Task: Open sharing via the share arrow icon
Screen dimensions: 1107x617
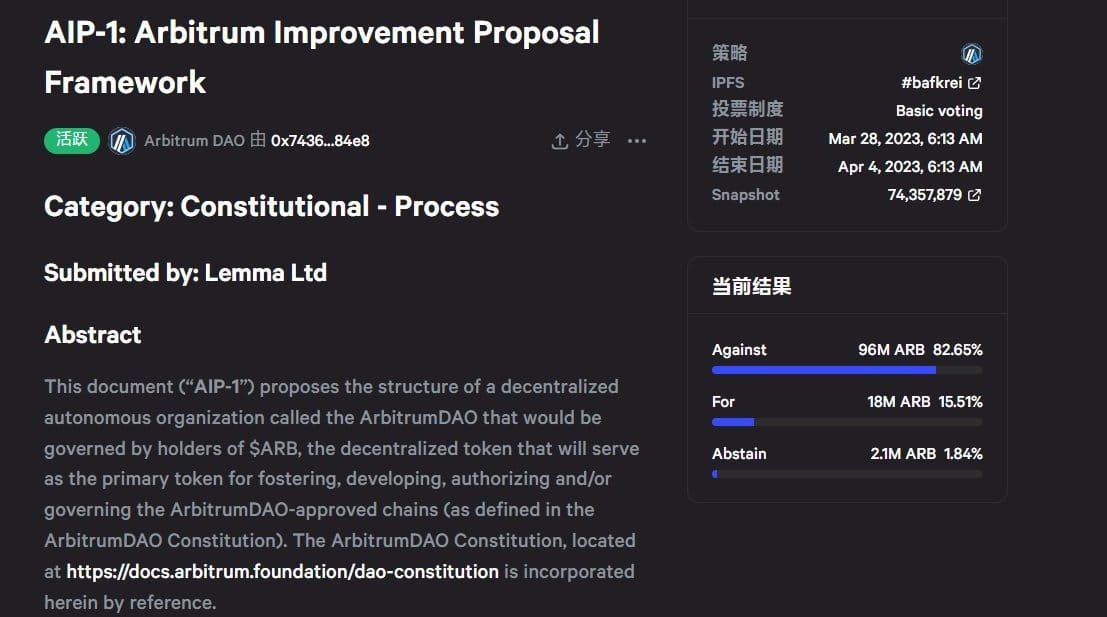Action: [x=560, y=140]
